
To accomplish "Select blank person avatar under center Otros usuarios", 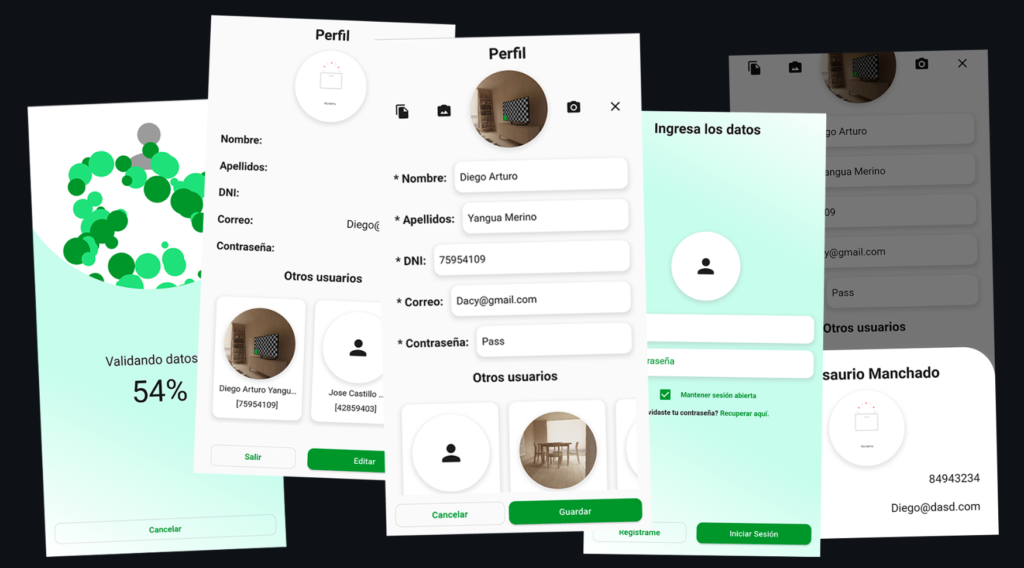I will coord(451,453).
